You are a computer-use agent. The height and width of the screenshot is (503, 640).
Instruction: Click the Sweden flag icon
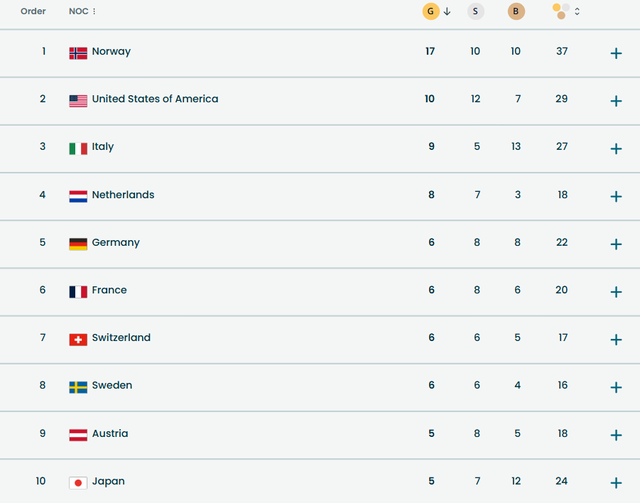[x=78, y=386]
